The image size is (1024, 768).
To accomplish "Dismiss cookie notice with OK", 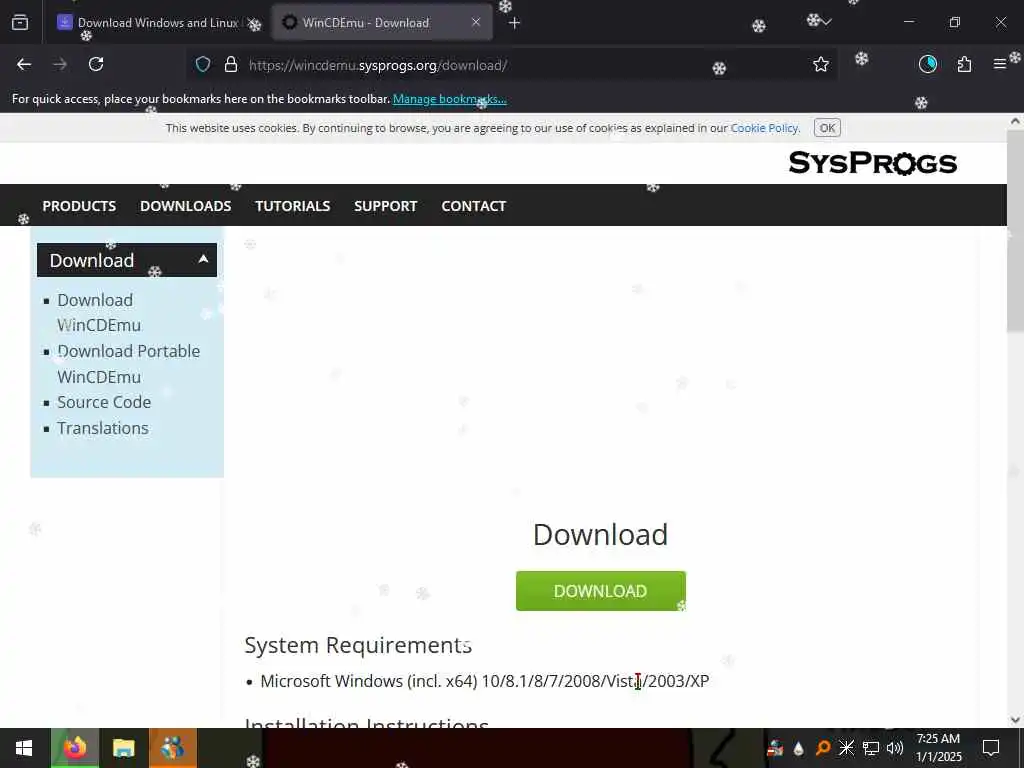I will coord(827,128).
